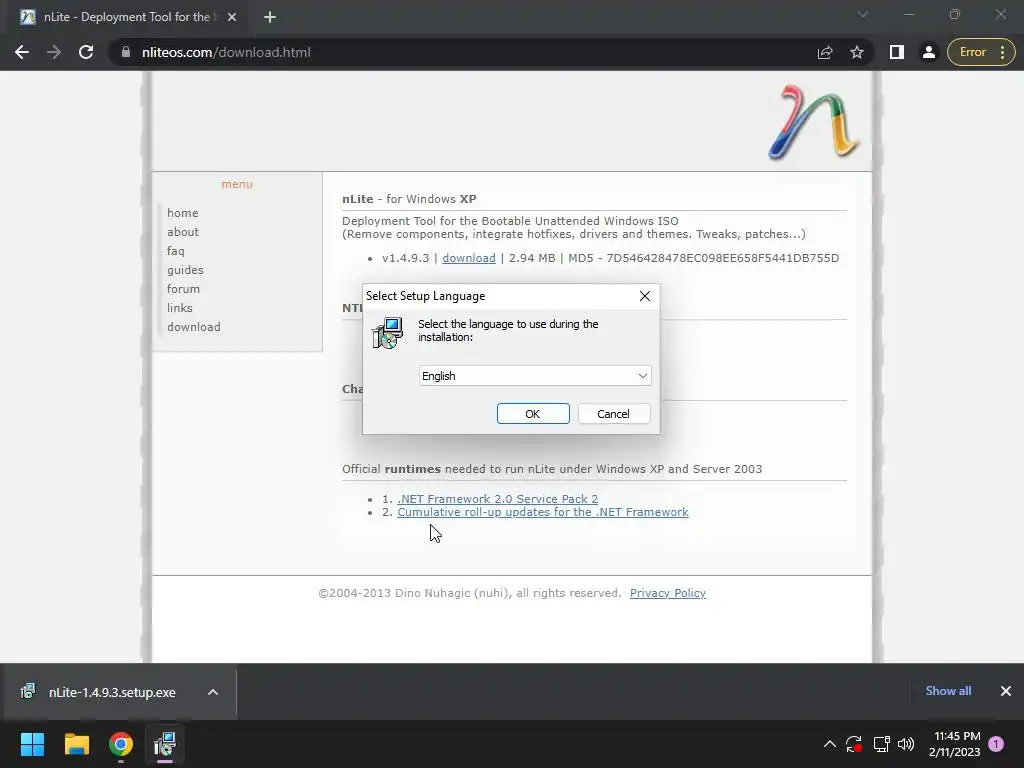1024x768 pixels.
Task: Expand options chevron for nLite-1.4.9.3.setup.exe download
Action: point(213,692)
